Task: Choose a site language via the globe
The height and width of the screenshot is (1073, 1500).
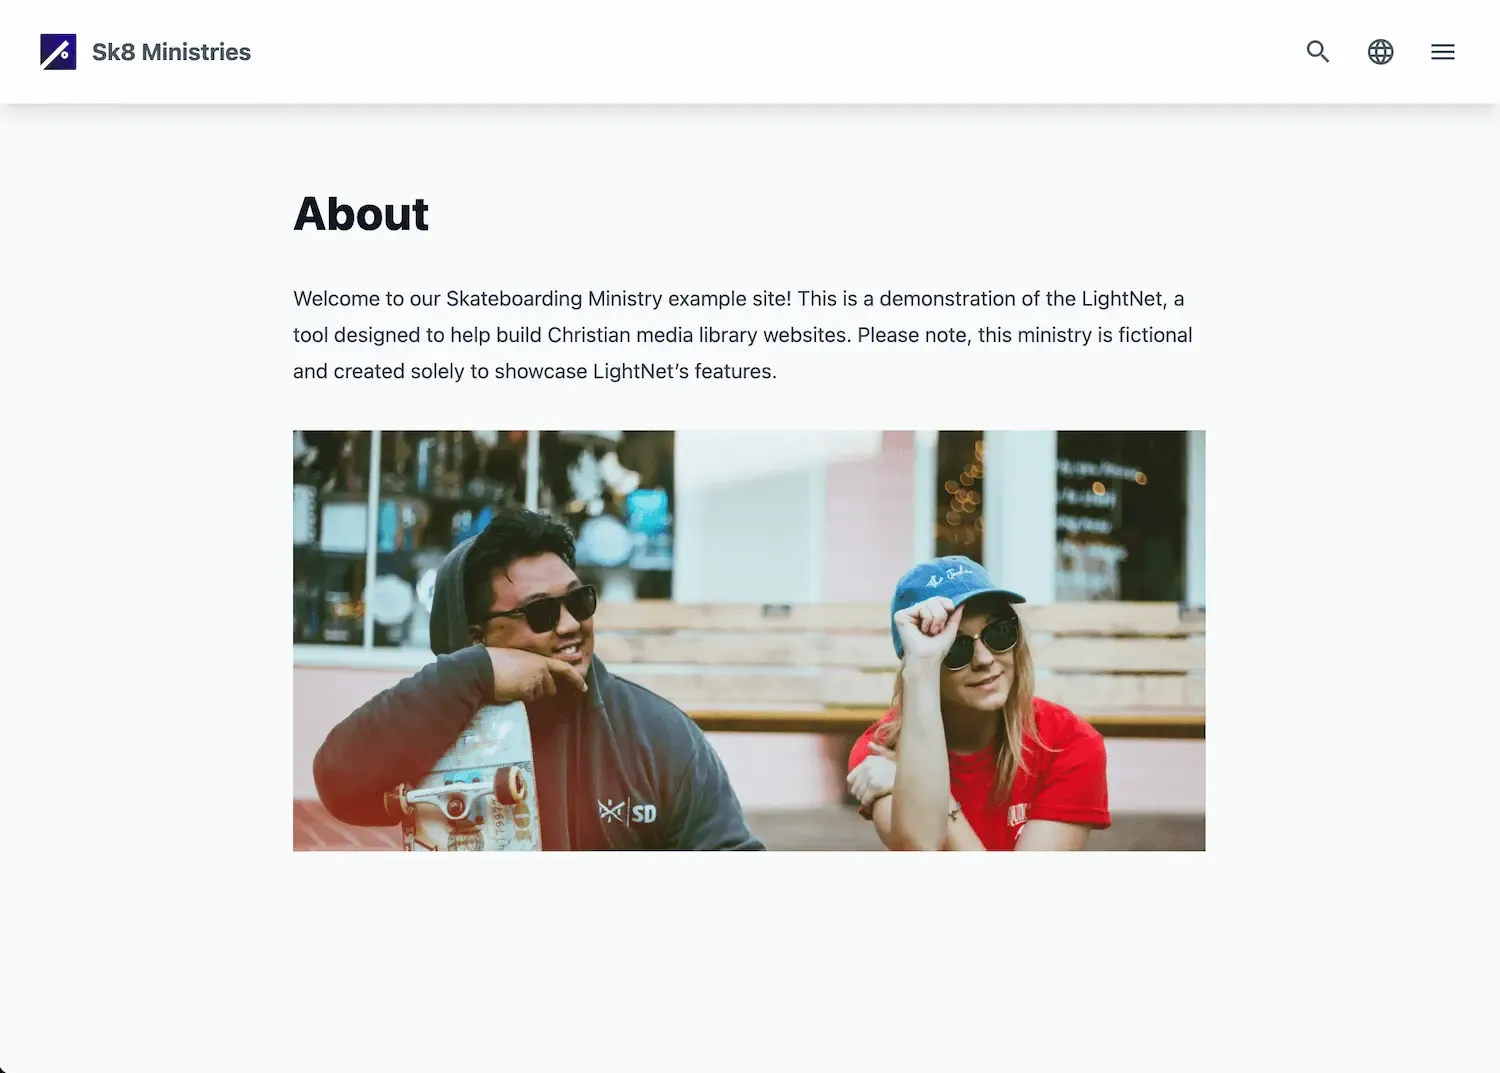Action: click(x=1380, y=51)
